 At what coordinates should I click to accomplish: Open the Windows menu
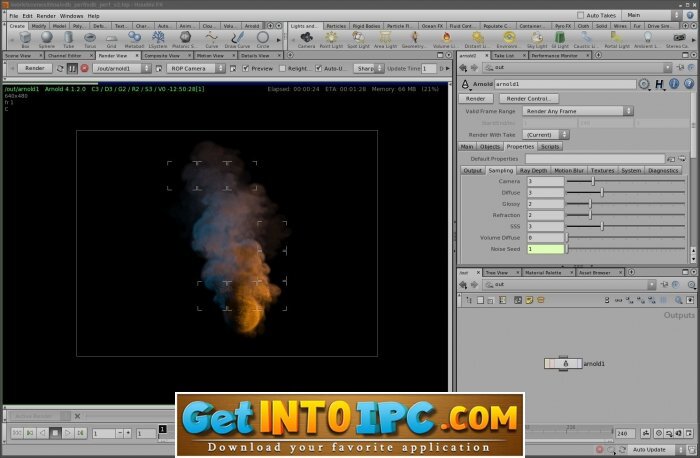click(x=71, y=16)
